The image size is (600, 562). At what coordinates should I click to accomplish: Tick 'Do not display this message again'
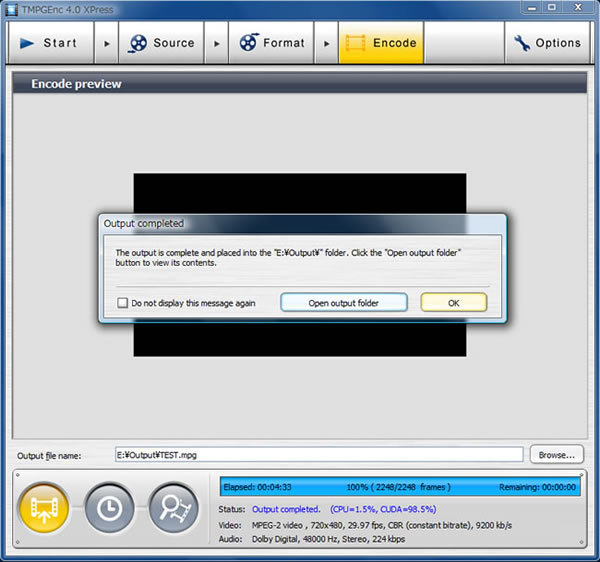coord(122,303)
